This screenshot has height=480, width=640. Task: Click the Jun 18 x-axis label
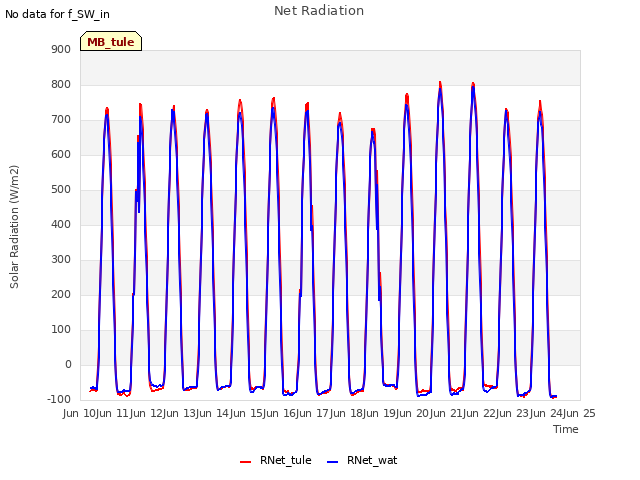coord(347,413)
